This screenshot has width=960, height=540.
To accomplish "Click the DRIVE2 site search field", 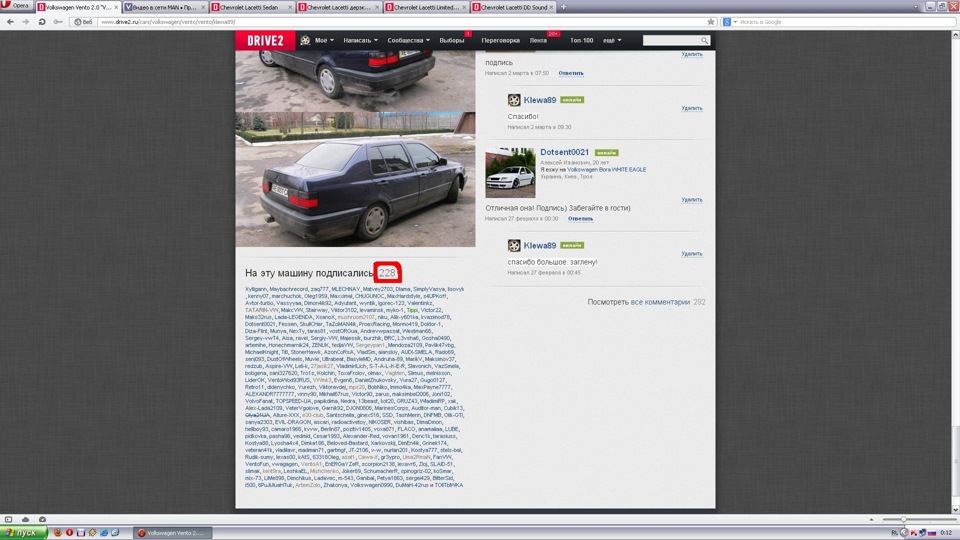I will pos(671,40).
